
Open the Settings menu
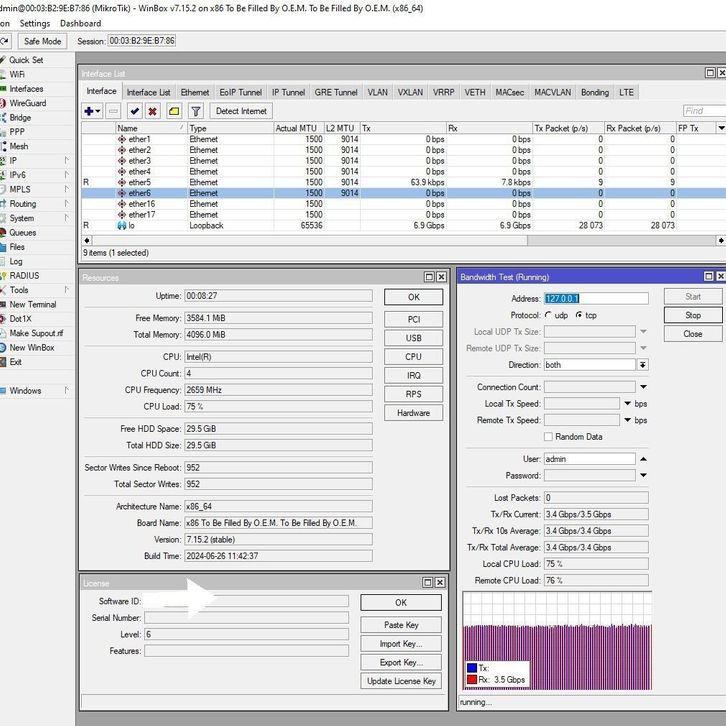coord(35,23)
